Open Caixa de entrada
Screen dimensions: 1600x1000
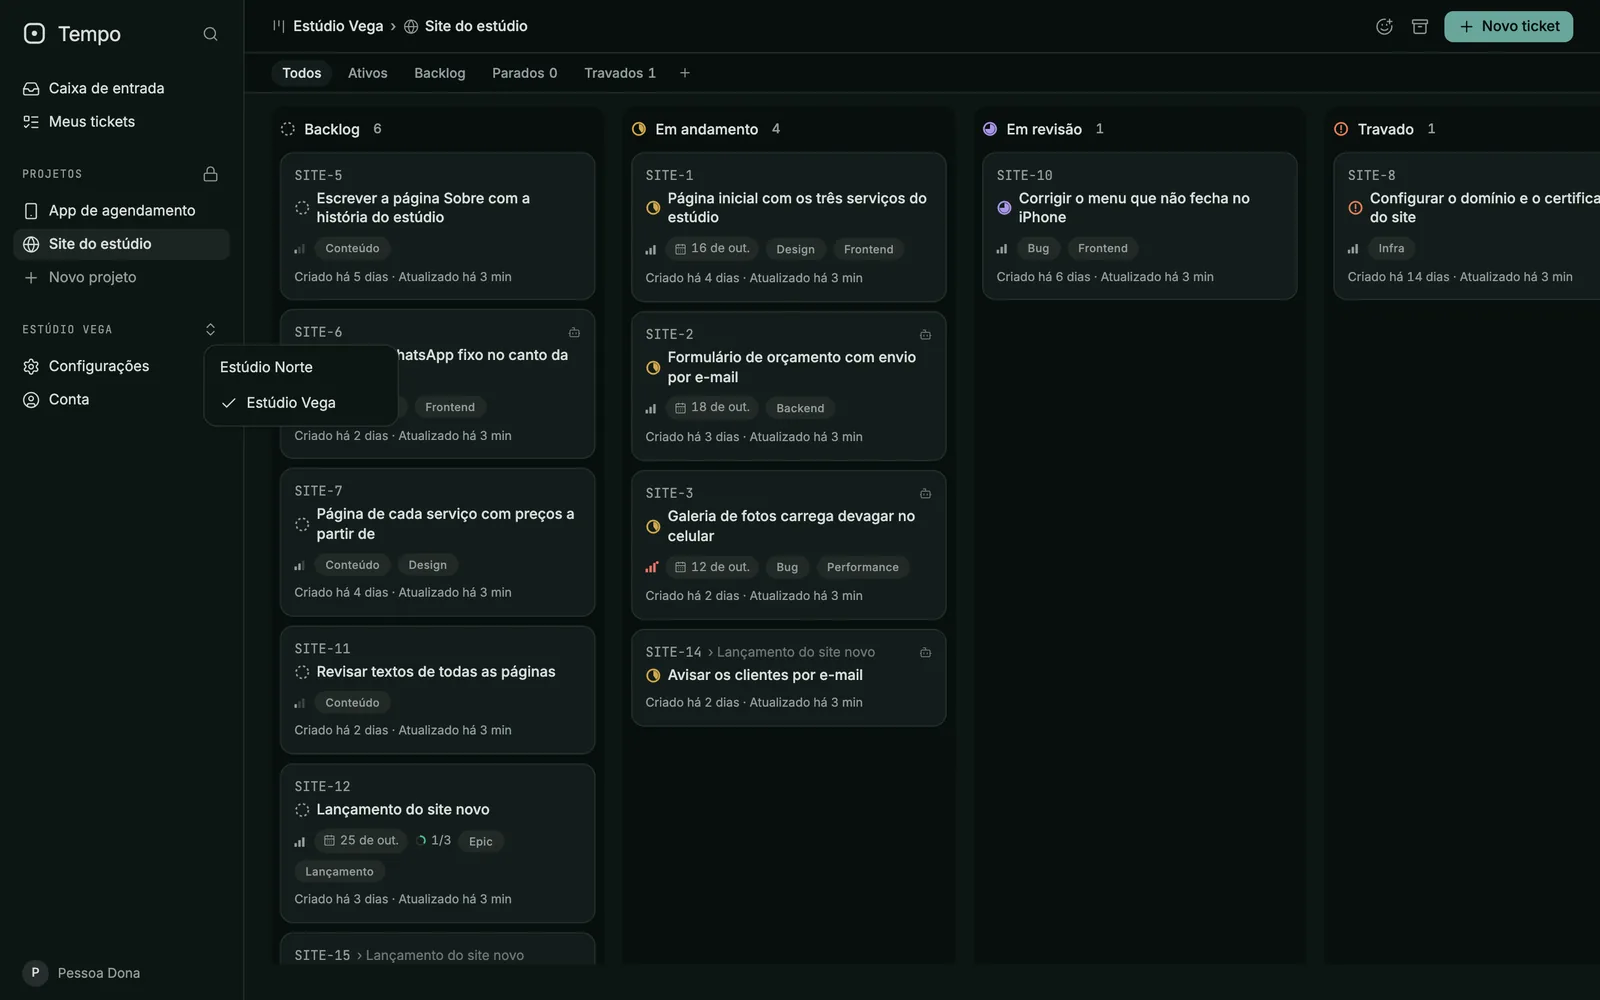pyautogui.click(x=121, y=88)
